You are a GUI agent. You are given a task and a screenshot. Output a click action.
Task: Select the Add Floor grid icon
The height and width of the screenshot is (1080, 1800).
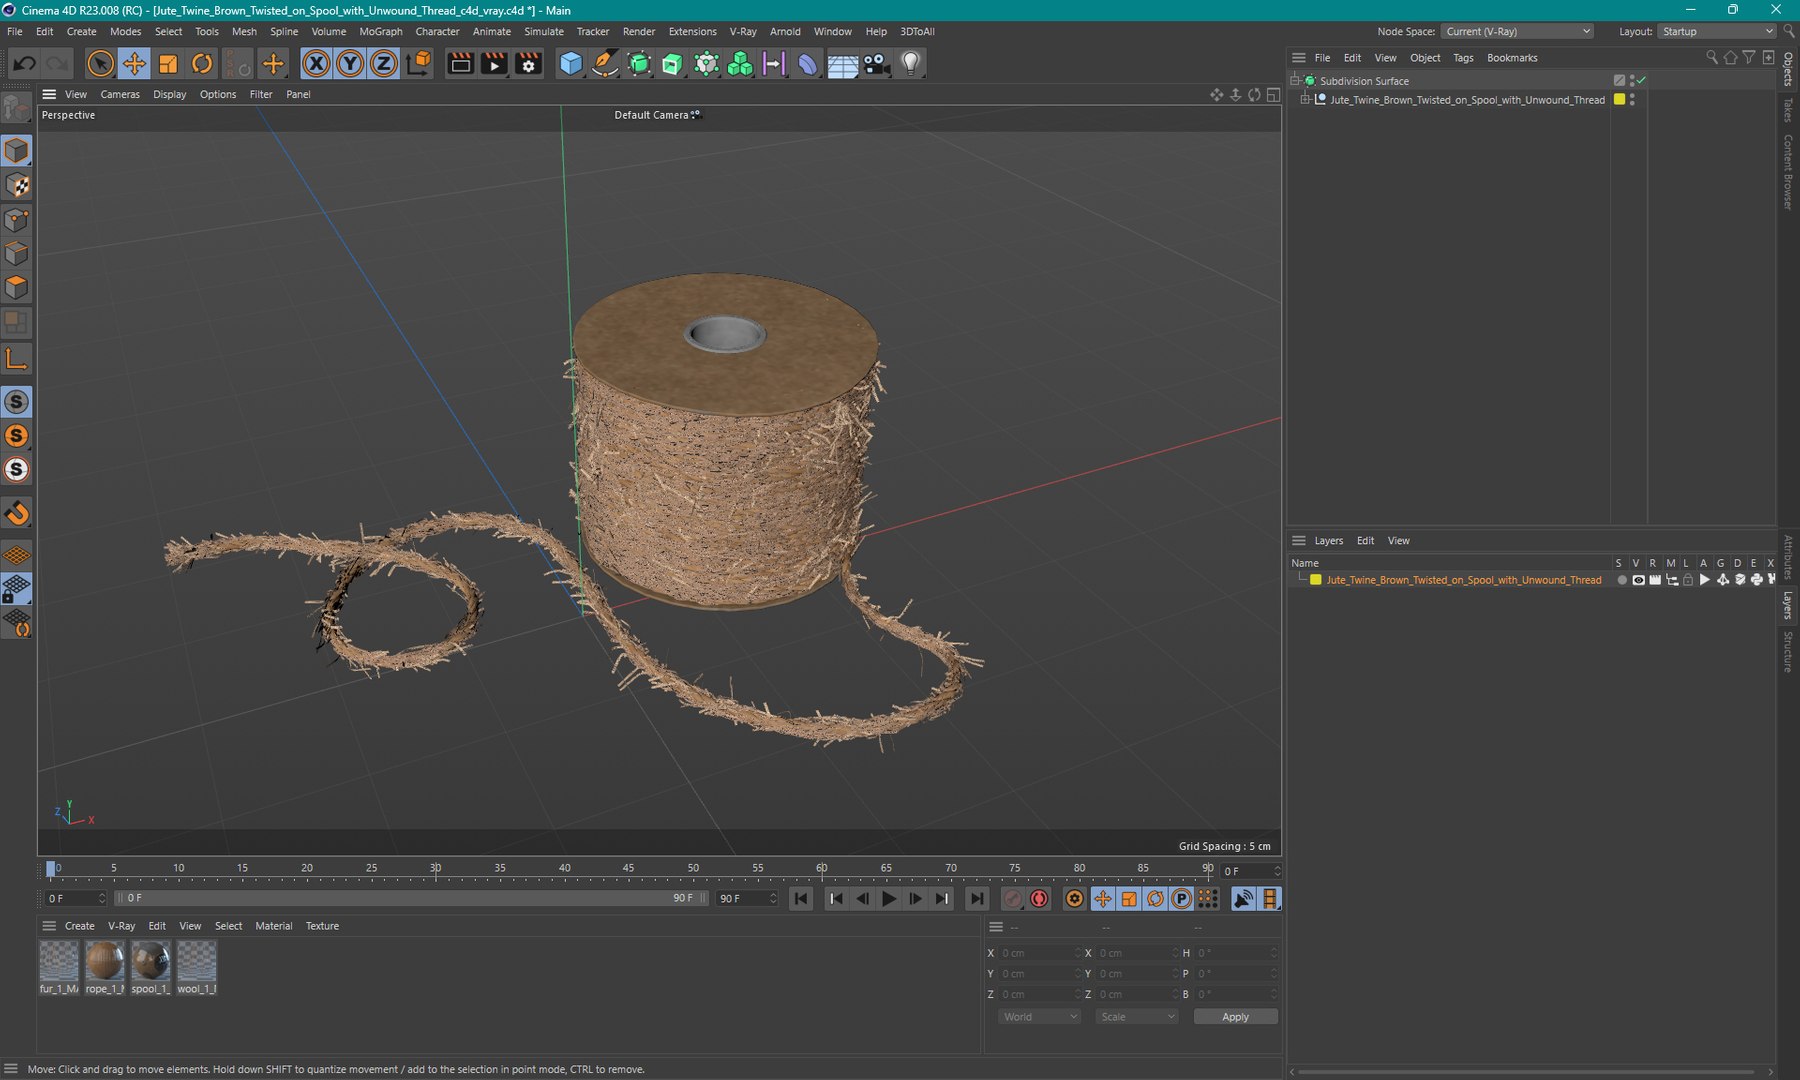click(842, 64)
